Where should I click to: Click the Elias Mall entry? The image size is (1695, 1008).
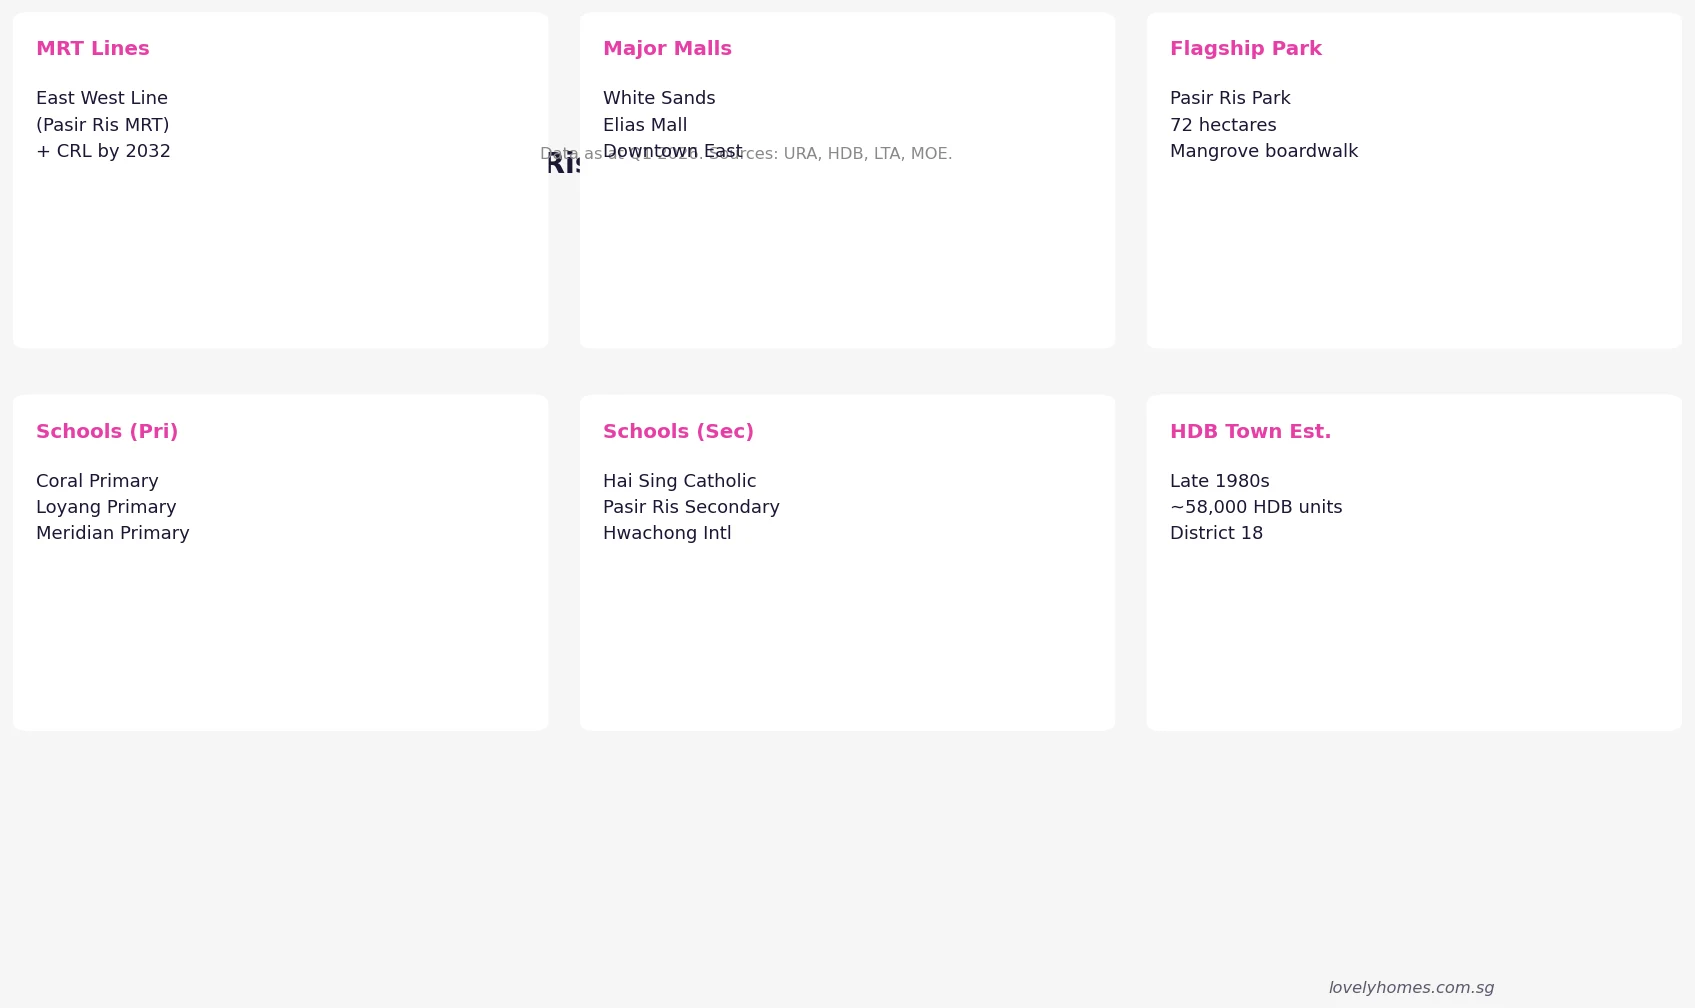[x=645, y=125]
